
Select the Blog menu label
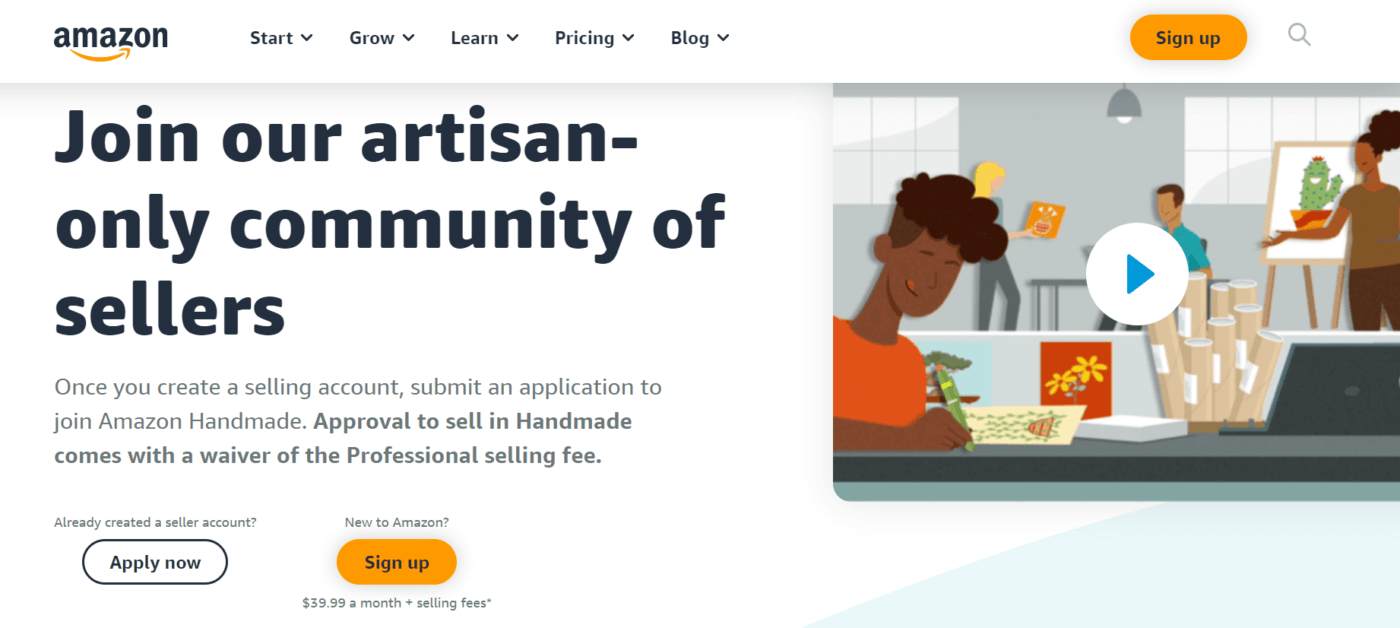(689, 38)
